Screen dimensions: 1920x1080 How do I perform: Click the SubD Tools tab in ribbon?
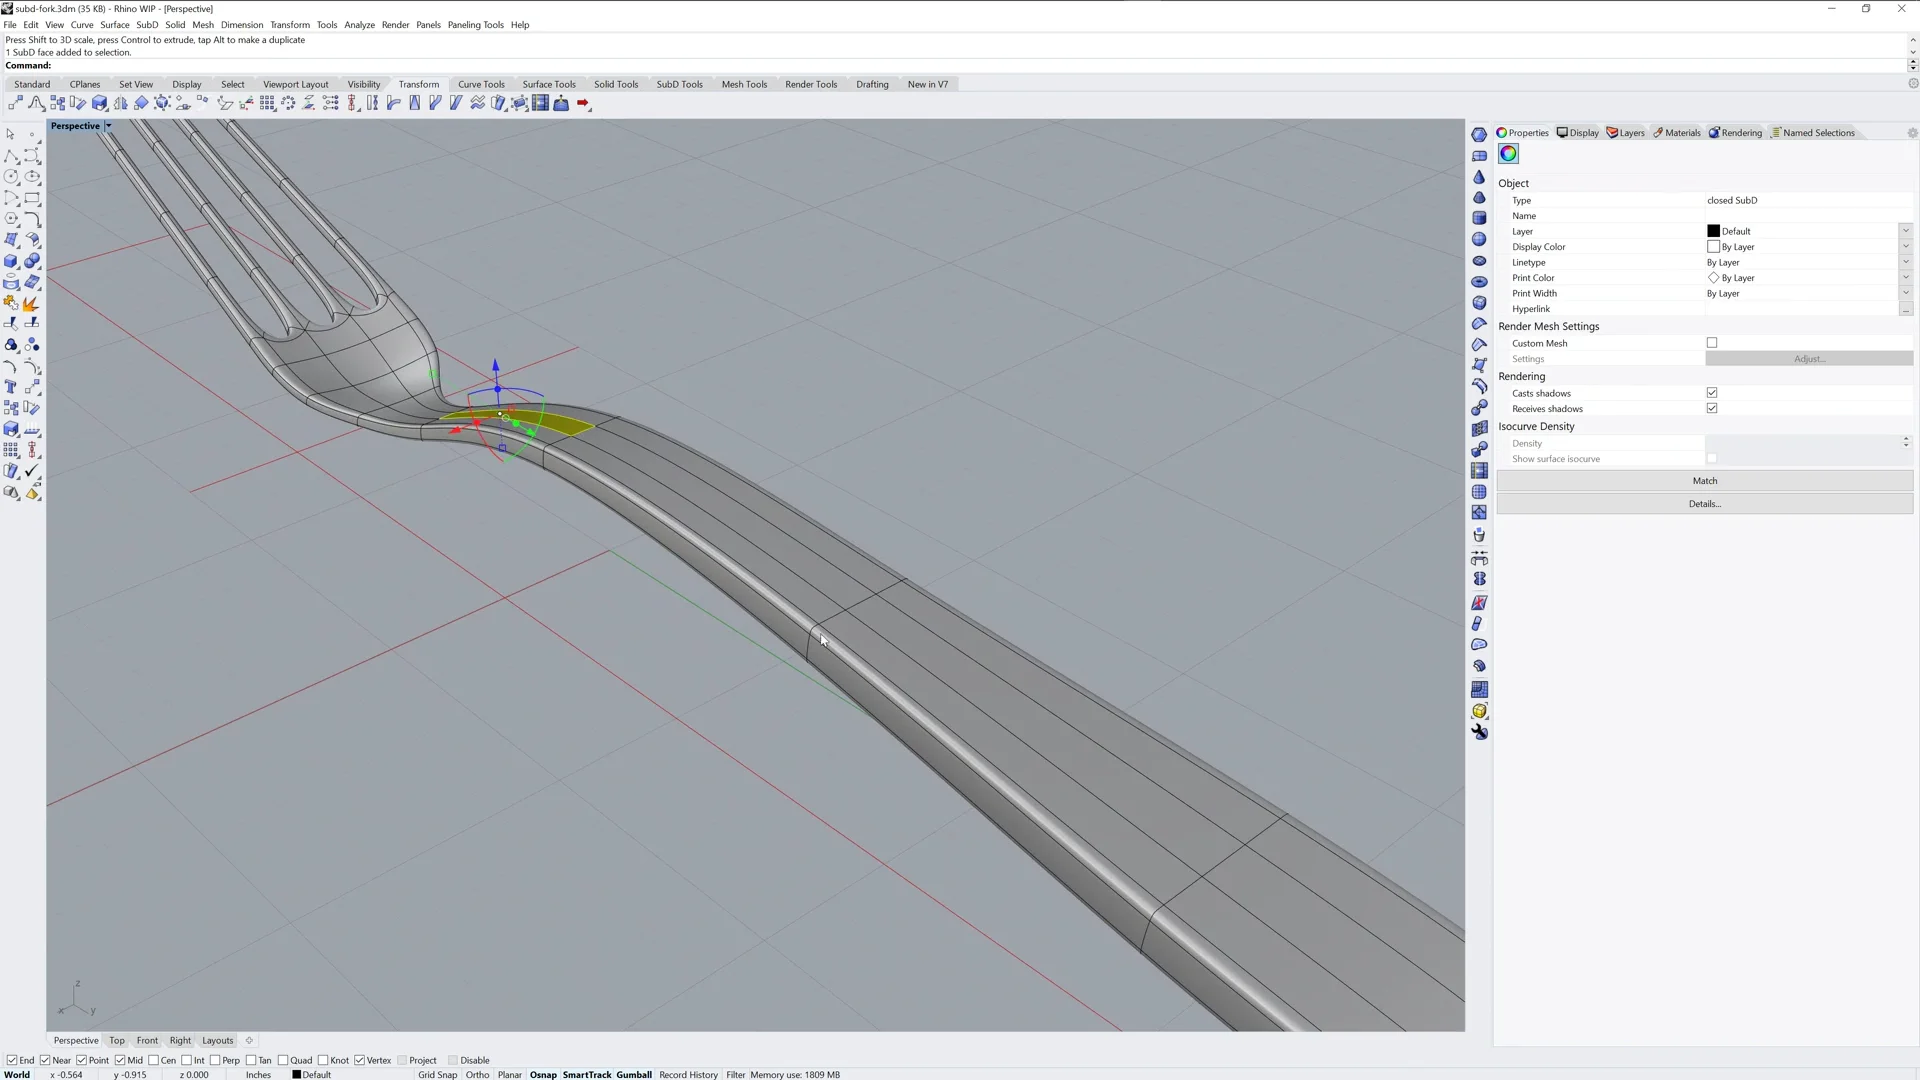point(679,83)
